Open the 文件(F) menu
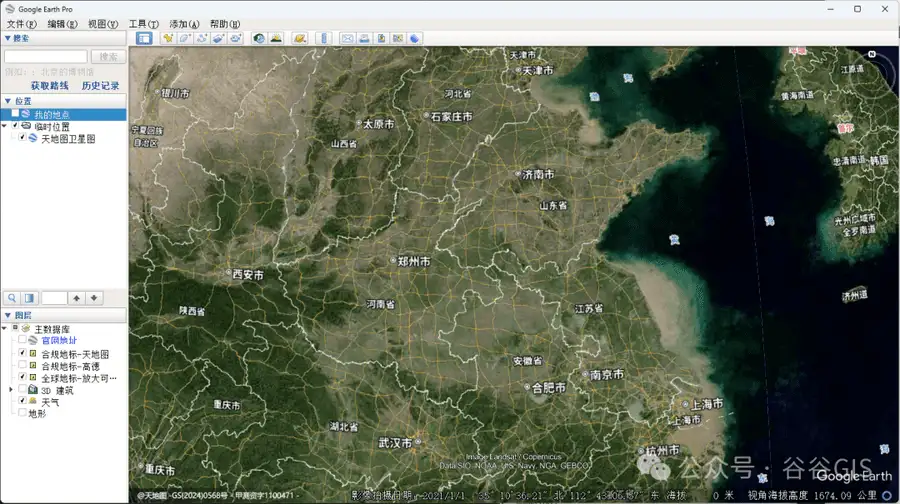 (22, 24)
